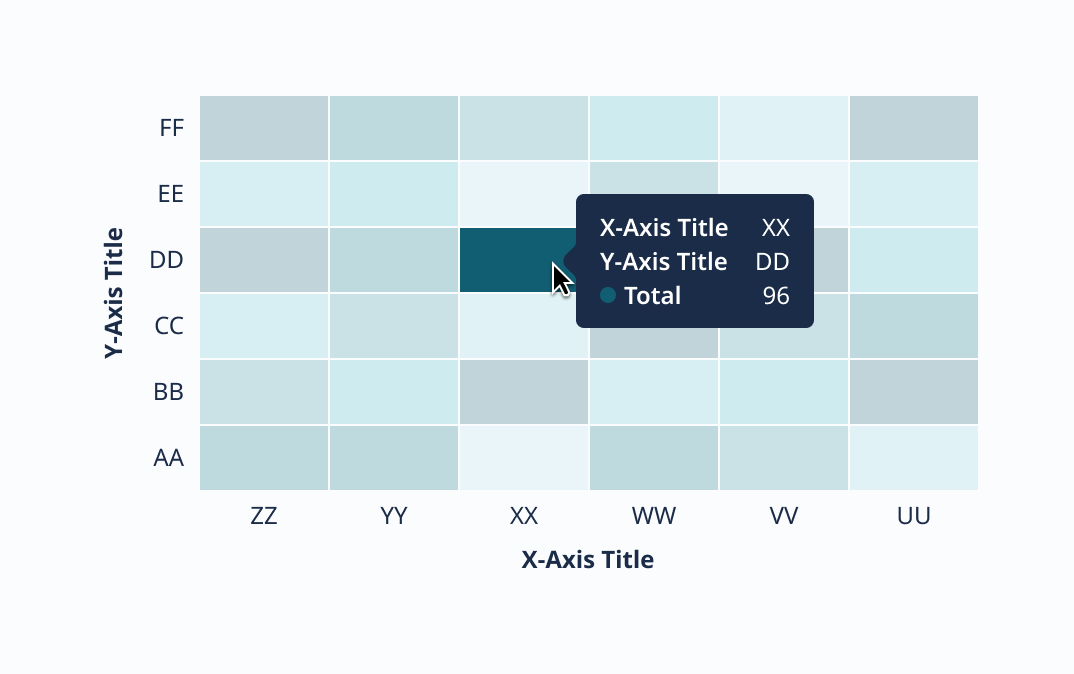This screenshot has height=674, width=1074.
Task: Click the XX column label on x-axis
Action: coord(524,516)
